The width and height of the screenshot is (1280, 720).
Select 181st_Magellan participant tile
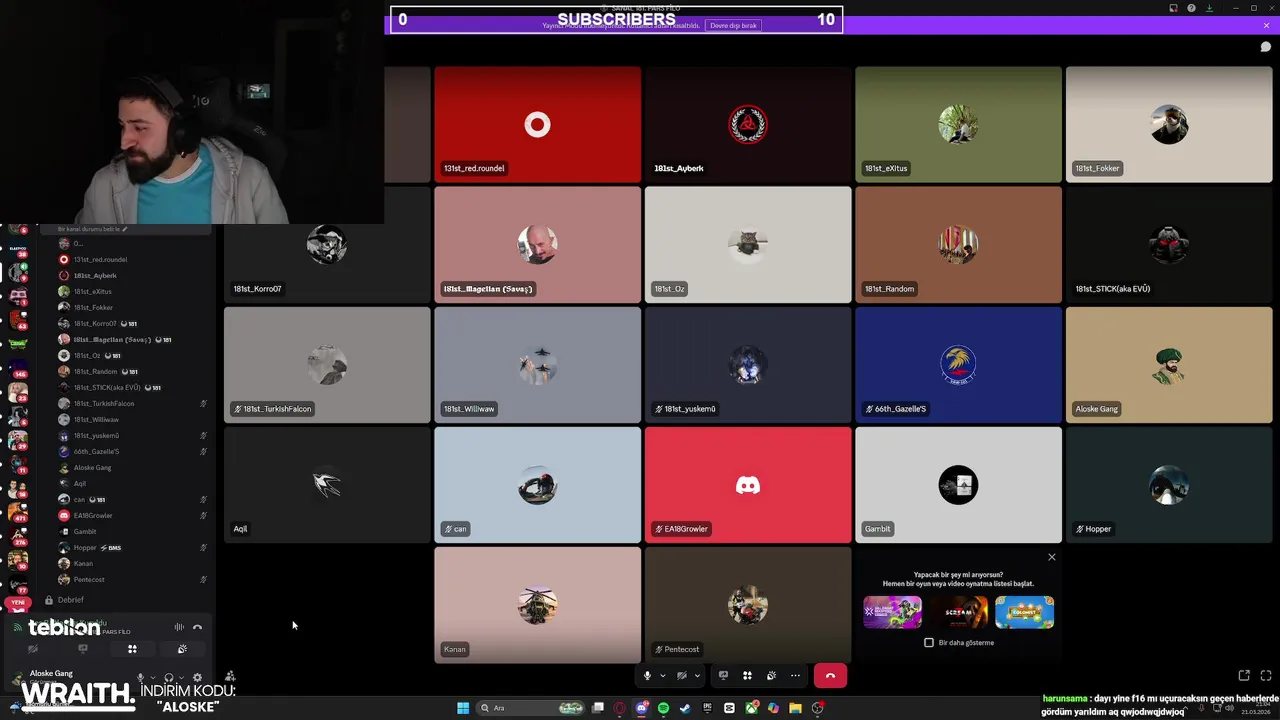[x=537, y=245]
